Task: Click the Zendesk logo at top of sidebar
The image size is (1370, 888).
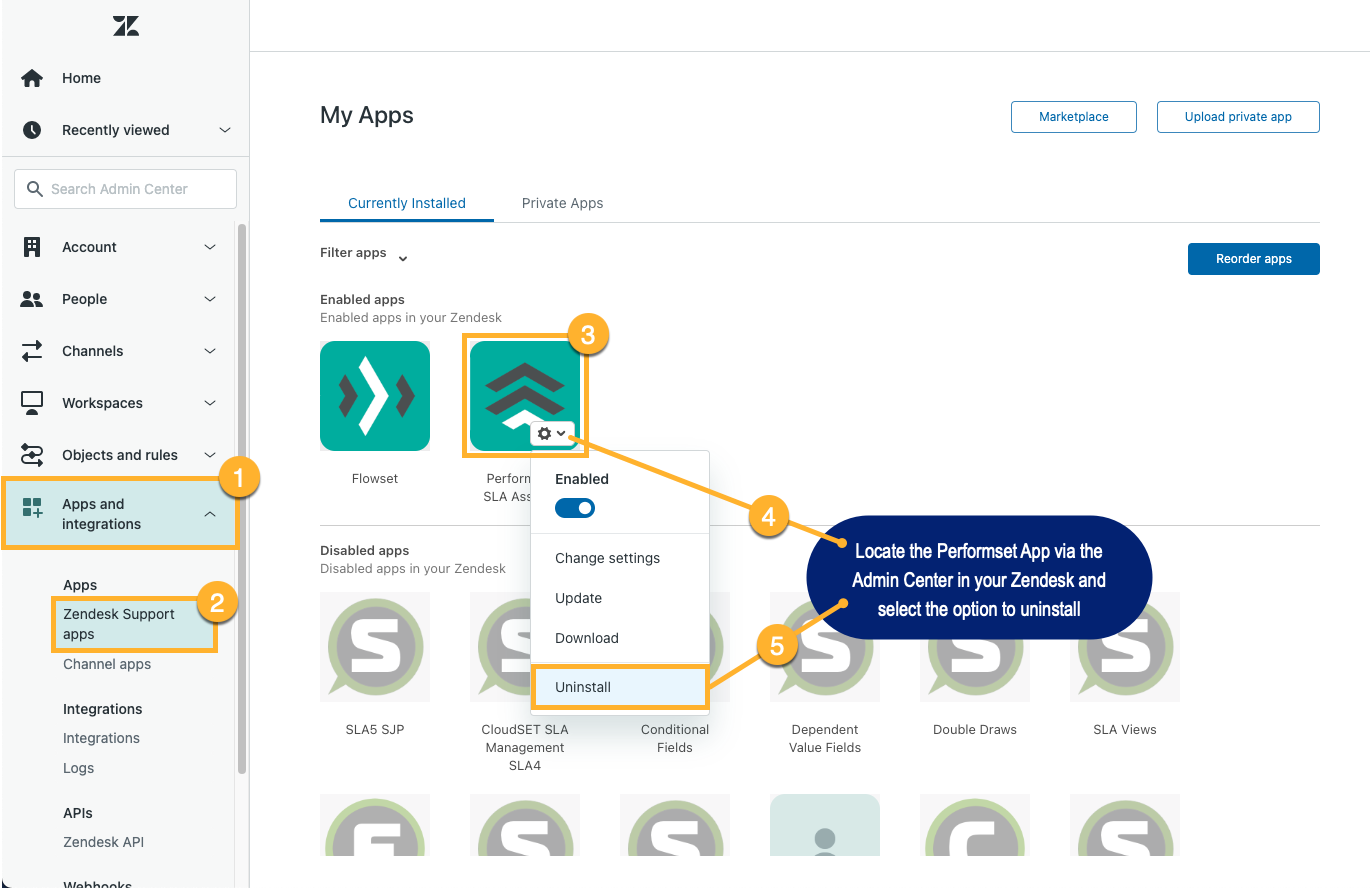Action: 126,27
